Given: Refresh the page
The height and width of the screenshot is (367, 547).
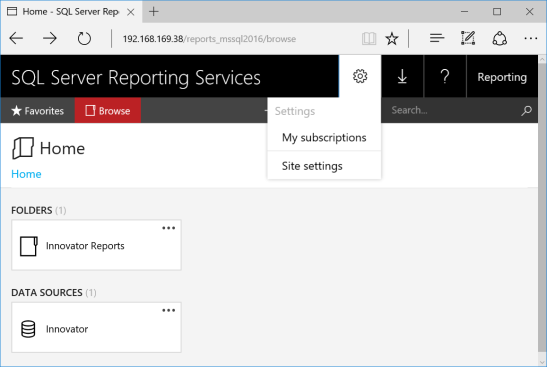Looking at the screenshot, I should 84,38.
